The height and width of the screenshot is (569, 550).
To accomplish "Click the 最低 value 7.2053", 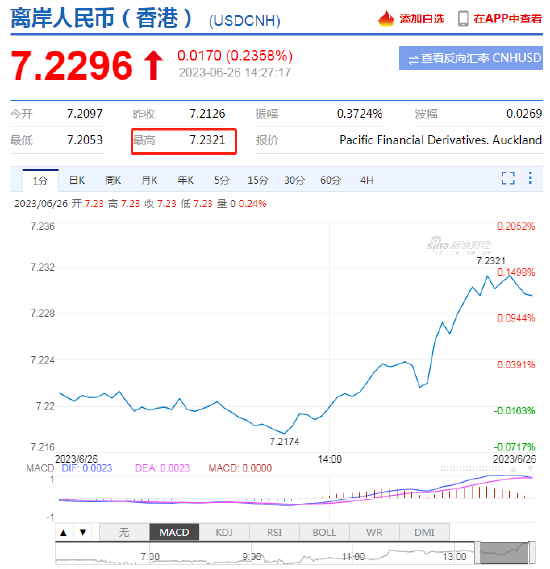I will pyautogui.click(x=85, y=140).
